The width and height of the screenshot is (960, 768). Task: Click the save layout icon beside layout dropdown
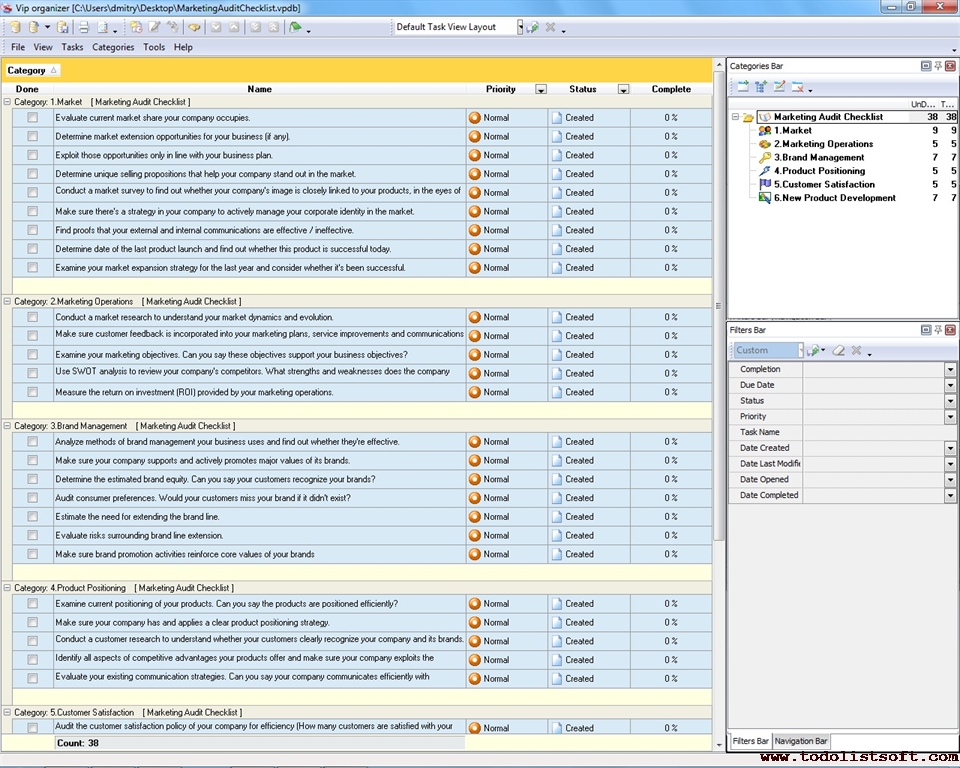tap(533, 27)
